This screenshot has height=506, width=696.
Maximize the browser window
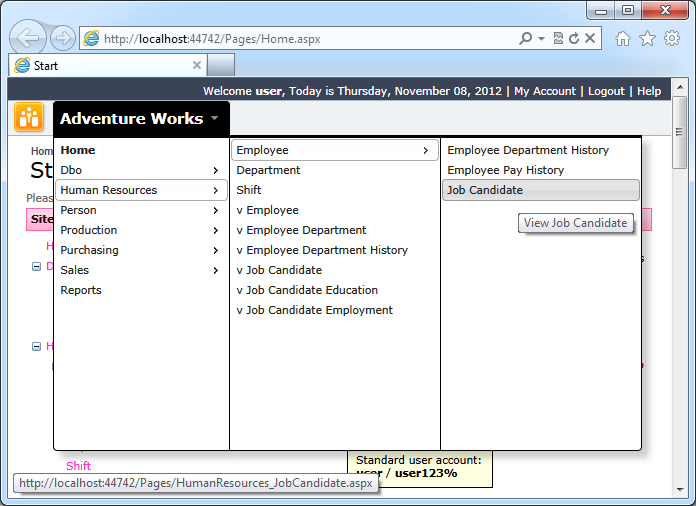click(628, 11)
